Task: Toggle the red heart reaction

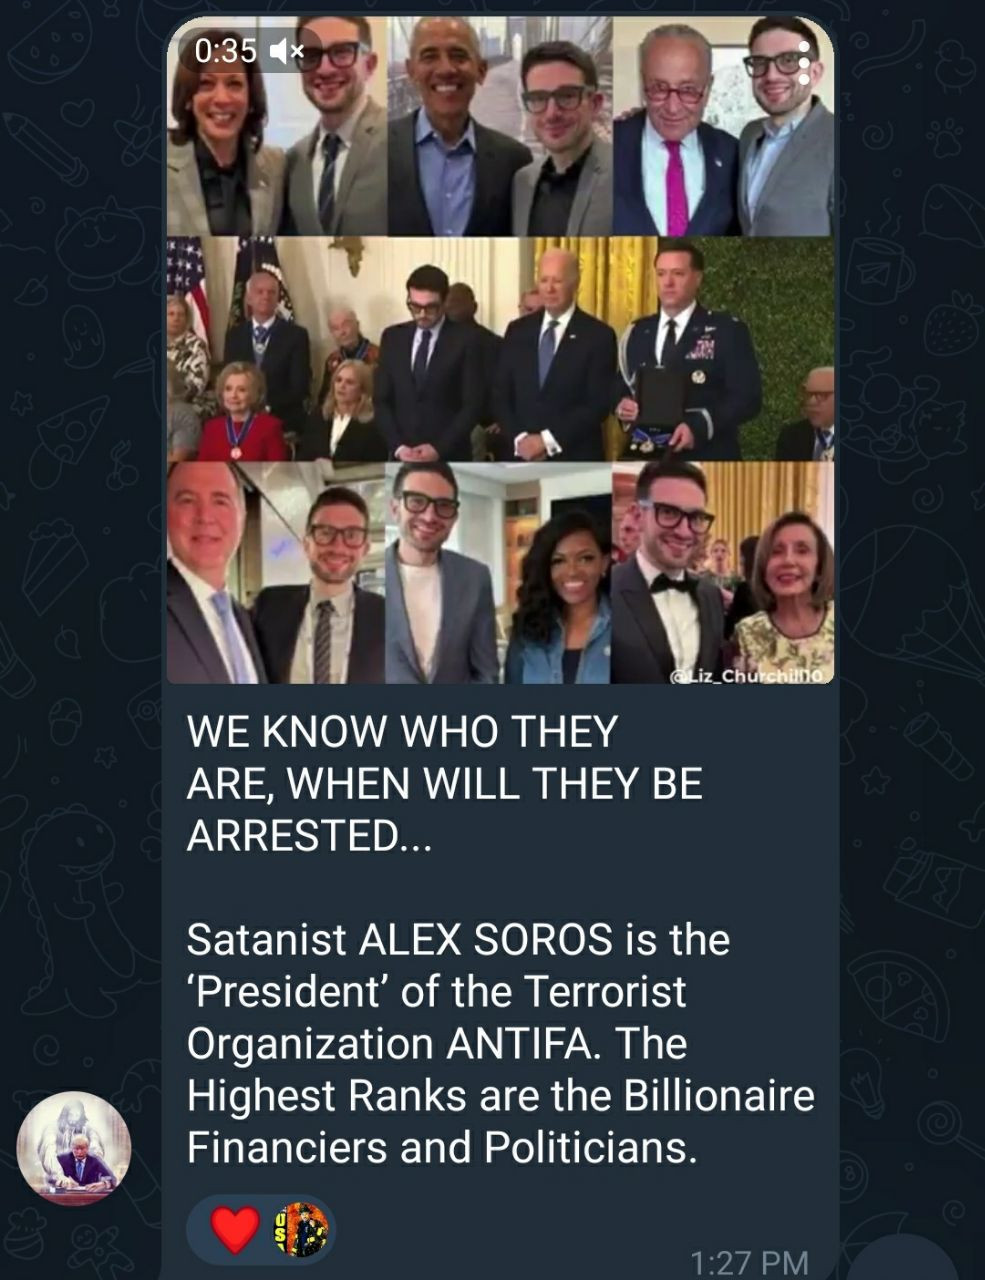Action: point(236,1230)
